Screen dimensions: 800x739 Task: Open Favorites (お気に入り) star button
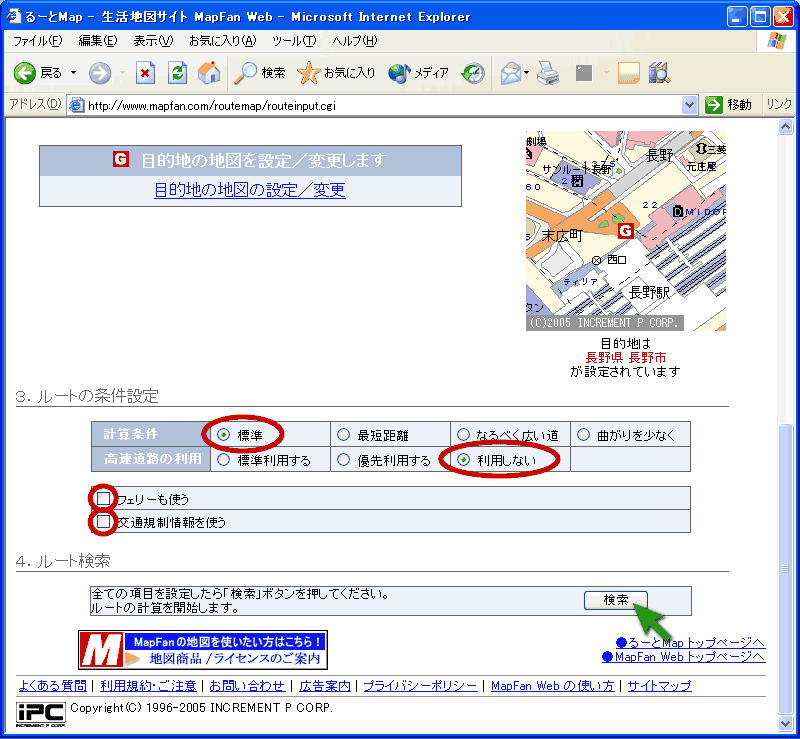pyautogui.click(x=336, y=73)
